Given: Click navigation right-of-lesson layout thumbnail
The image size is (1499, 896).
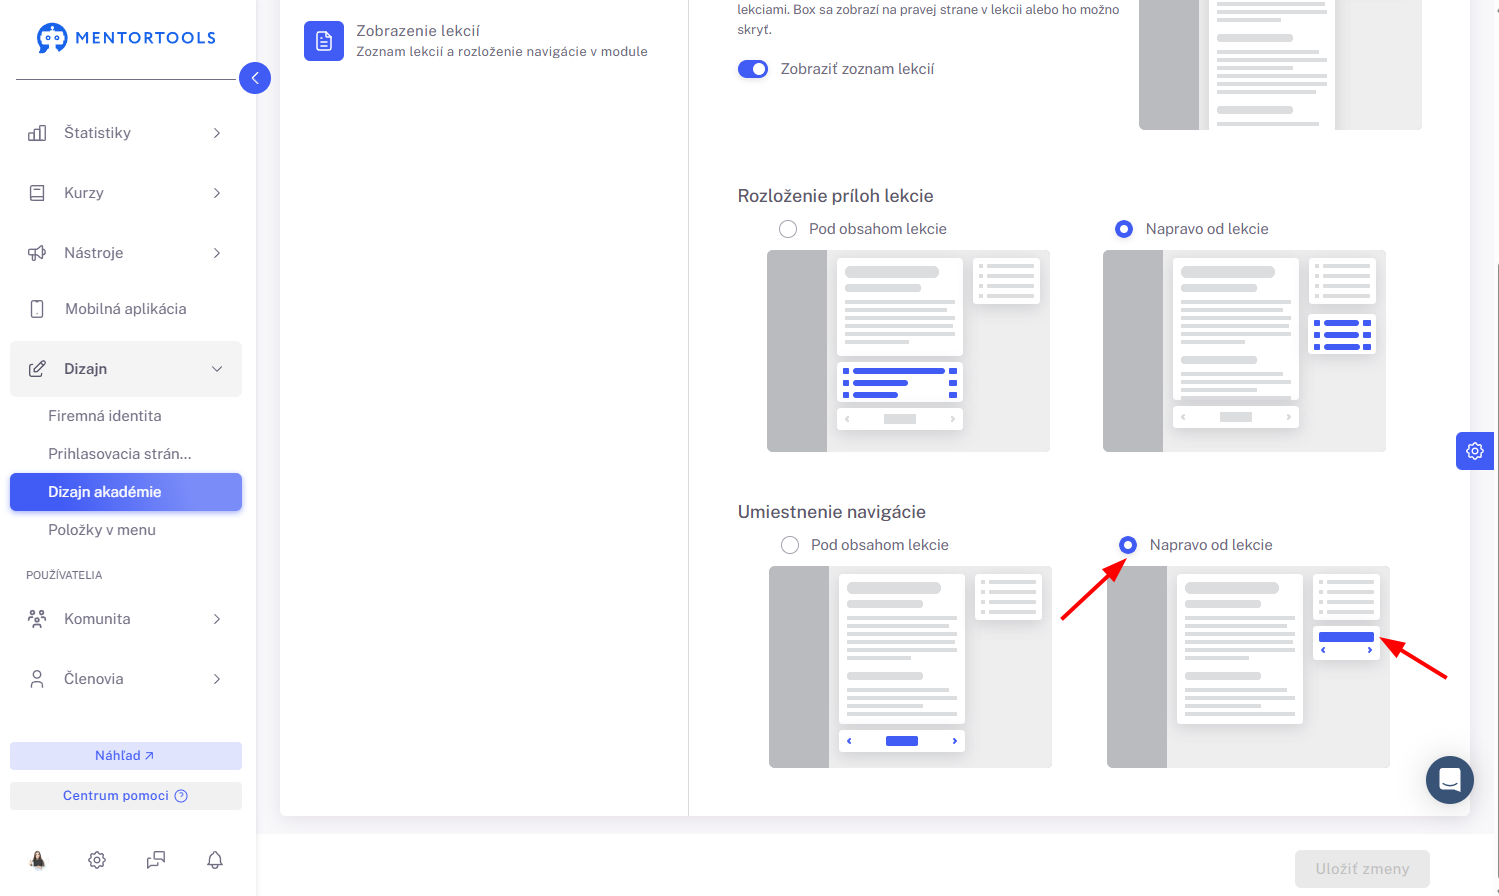Looking at the screenshot, I should tap(1248, 667).
